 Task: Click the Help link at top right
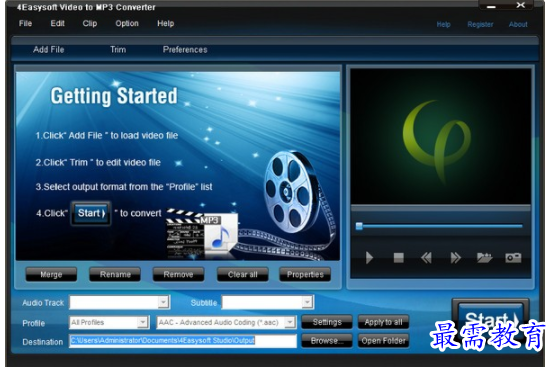[443, 24]
